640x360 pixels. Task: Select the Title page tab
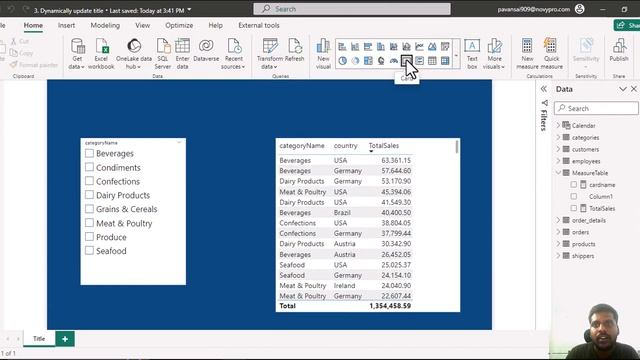[x=39, y=339]
